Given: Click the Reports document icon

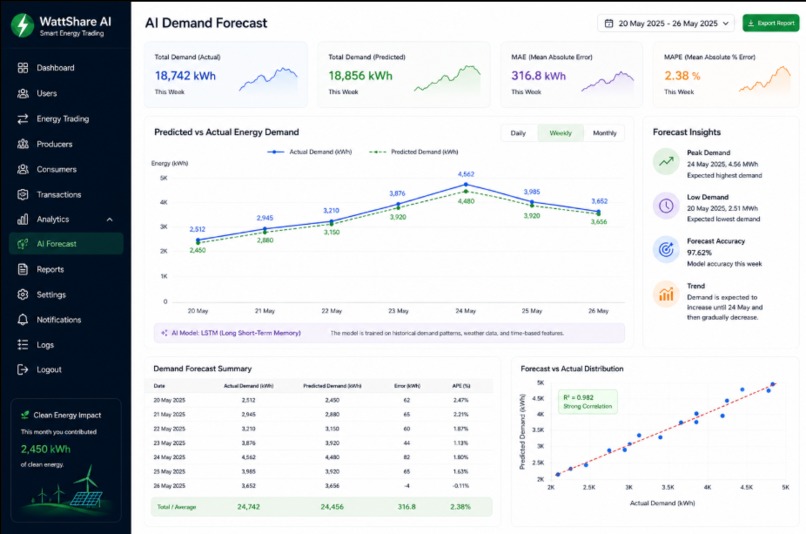Looking at the screenshot, I should point(23,269).
